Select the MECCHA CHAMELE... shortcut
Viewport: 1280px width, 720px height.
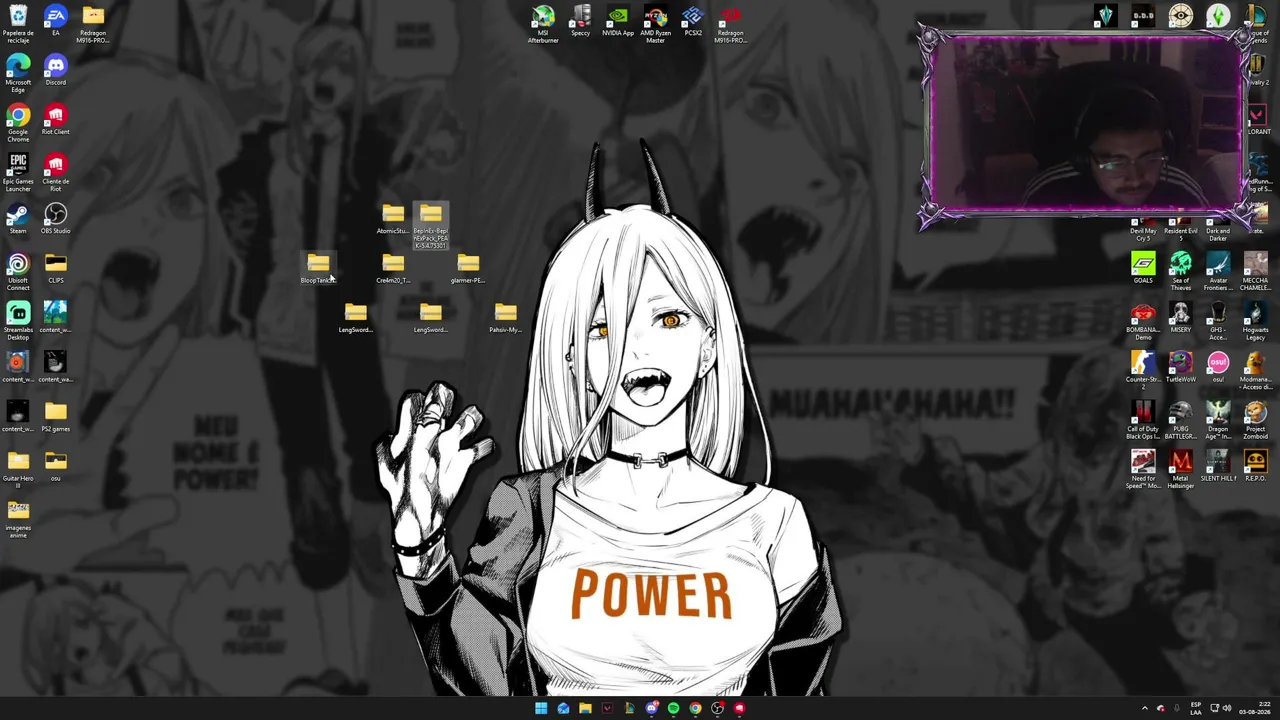pos(1255,272)
